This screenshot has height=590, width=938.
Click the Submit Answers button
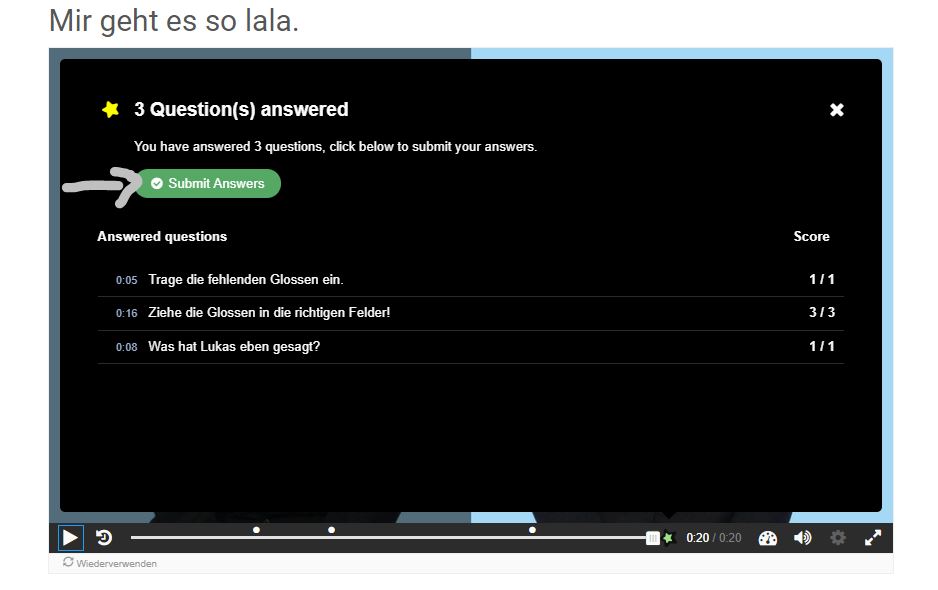click(x=208, y=184)
